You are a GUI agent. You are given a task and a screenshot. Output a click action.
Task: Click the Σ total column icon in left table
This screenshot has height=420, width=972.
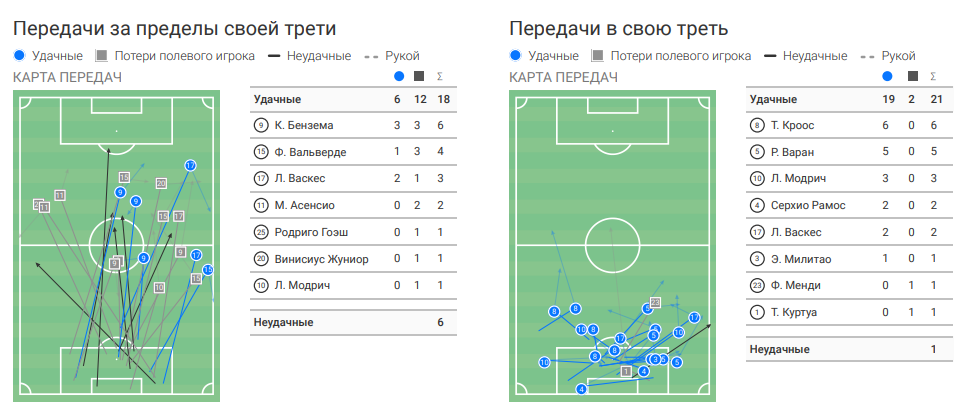pos(441,76)
